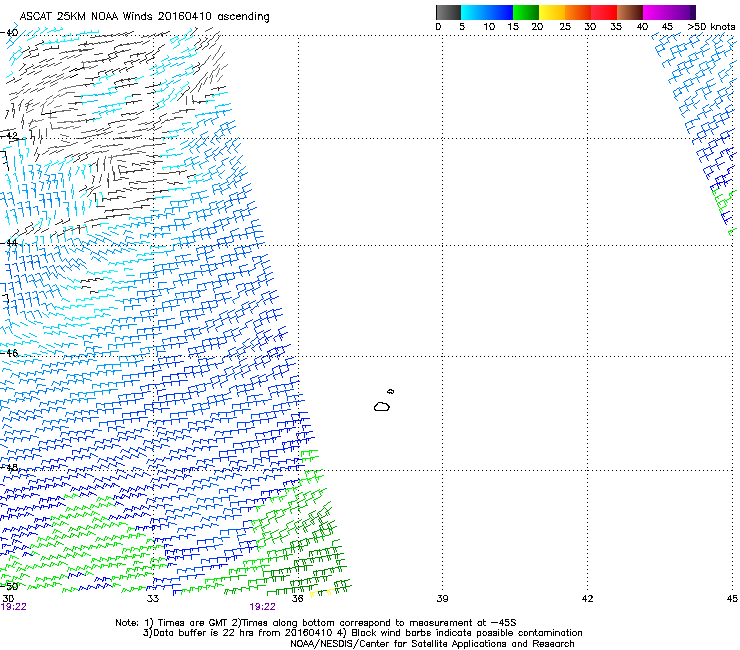The height and width of the screenshot is (650, 740).
Task: Click the magenta 40-45 knots color band
Action: (x=656, y=12)
